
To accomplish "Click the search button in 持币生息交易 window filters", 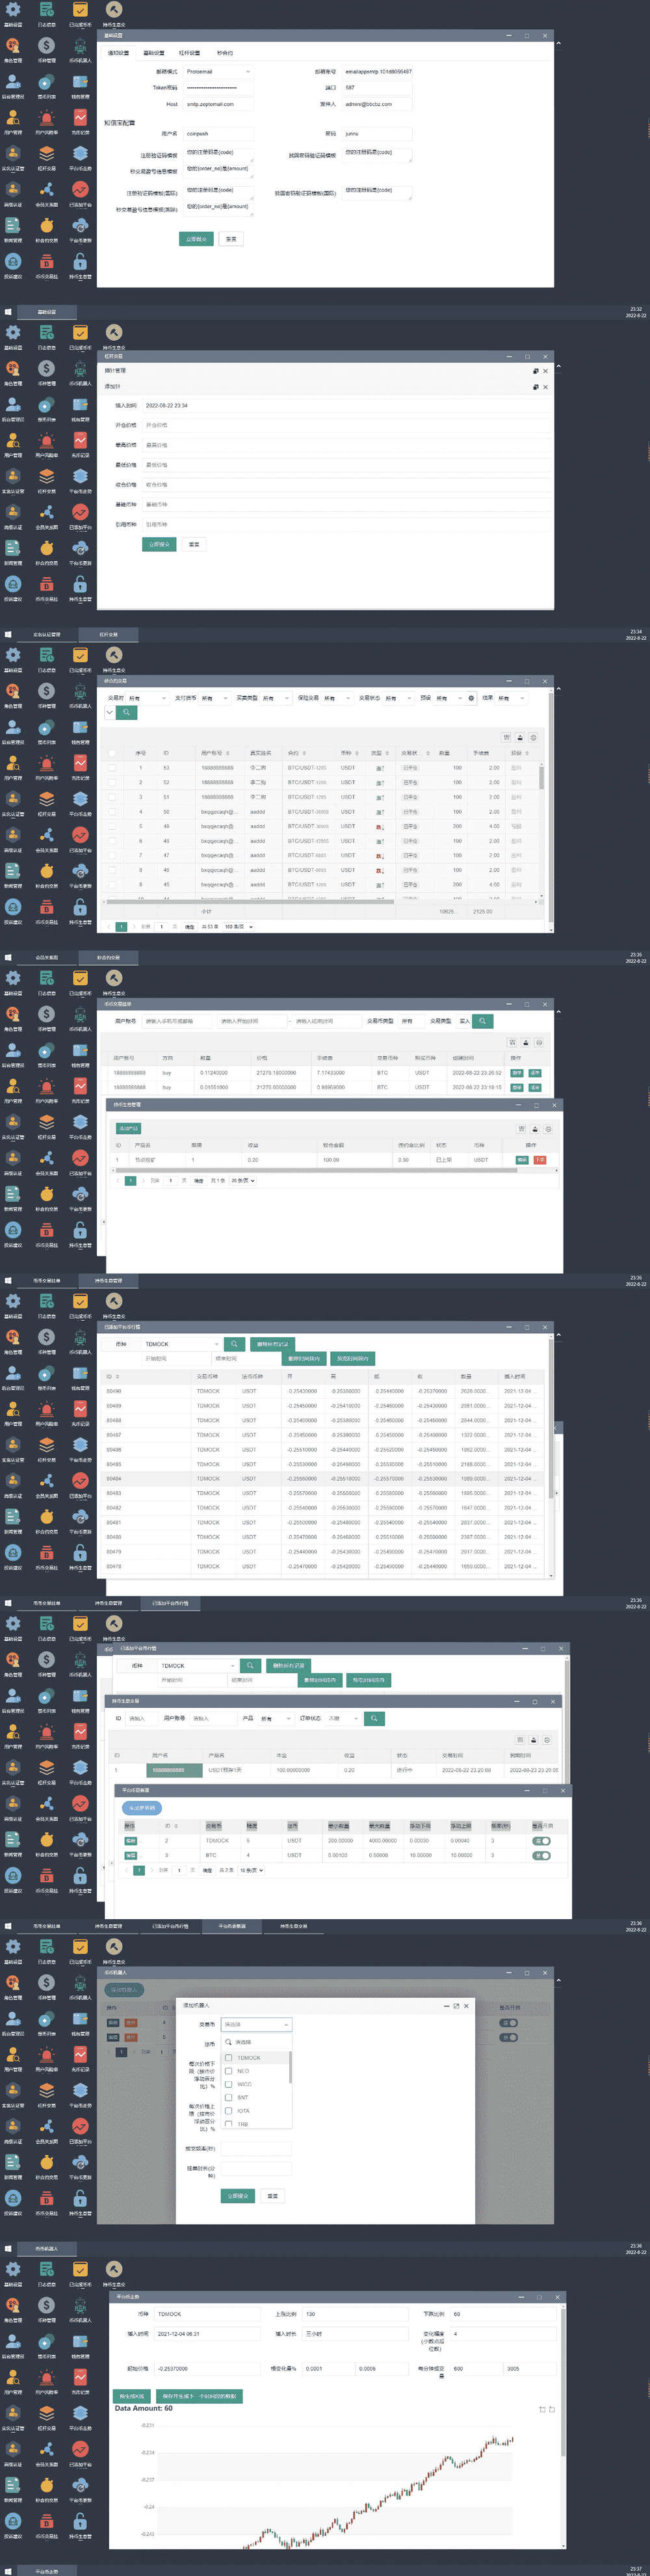I will pyautogui.click(x=374, y=1718).
